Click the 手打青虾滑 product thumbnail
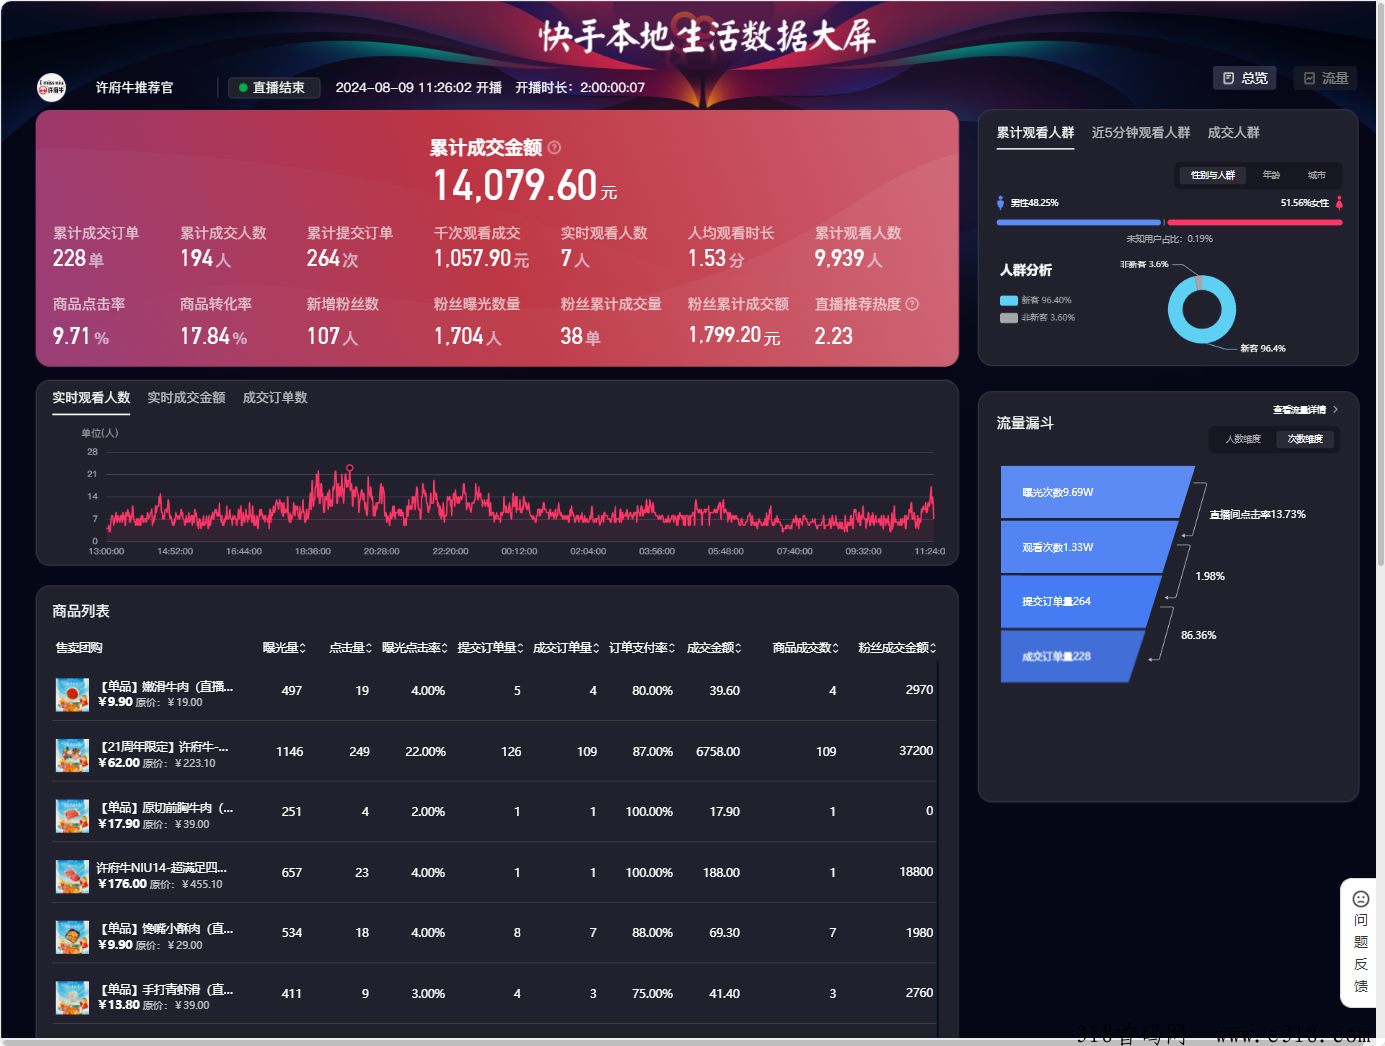The height and width of the screenshot is (1046, 1385). (72, 998)
